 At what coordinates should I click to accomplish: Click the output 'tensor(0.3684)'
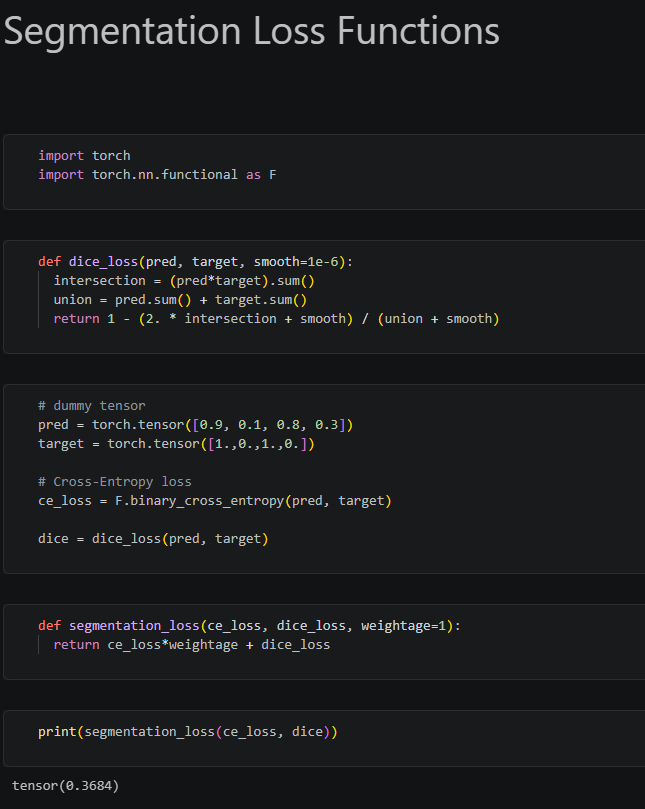[x=66, y=785]
